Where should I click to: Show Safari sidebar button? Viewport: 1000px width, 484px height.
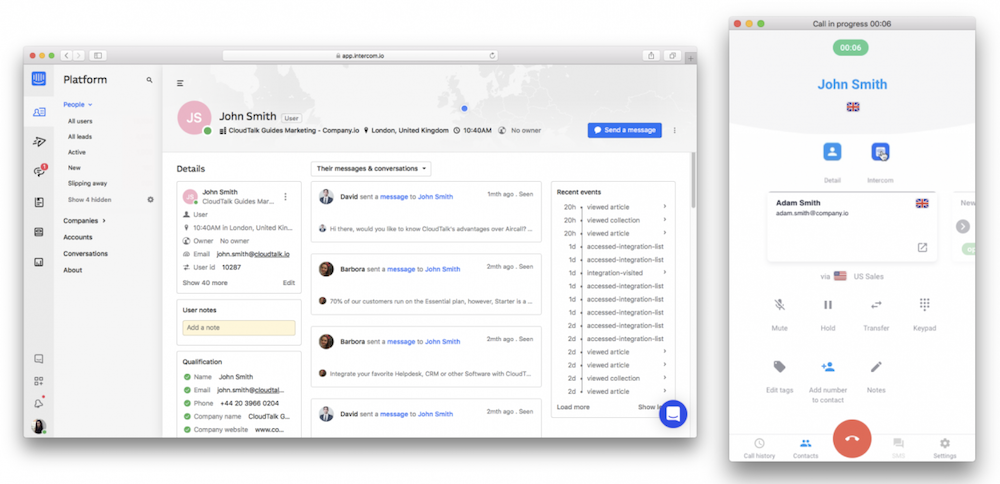pyautogui.click(x=98, y=55)
